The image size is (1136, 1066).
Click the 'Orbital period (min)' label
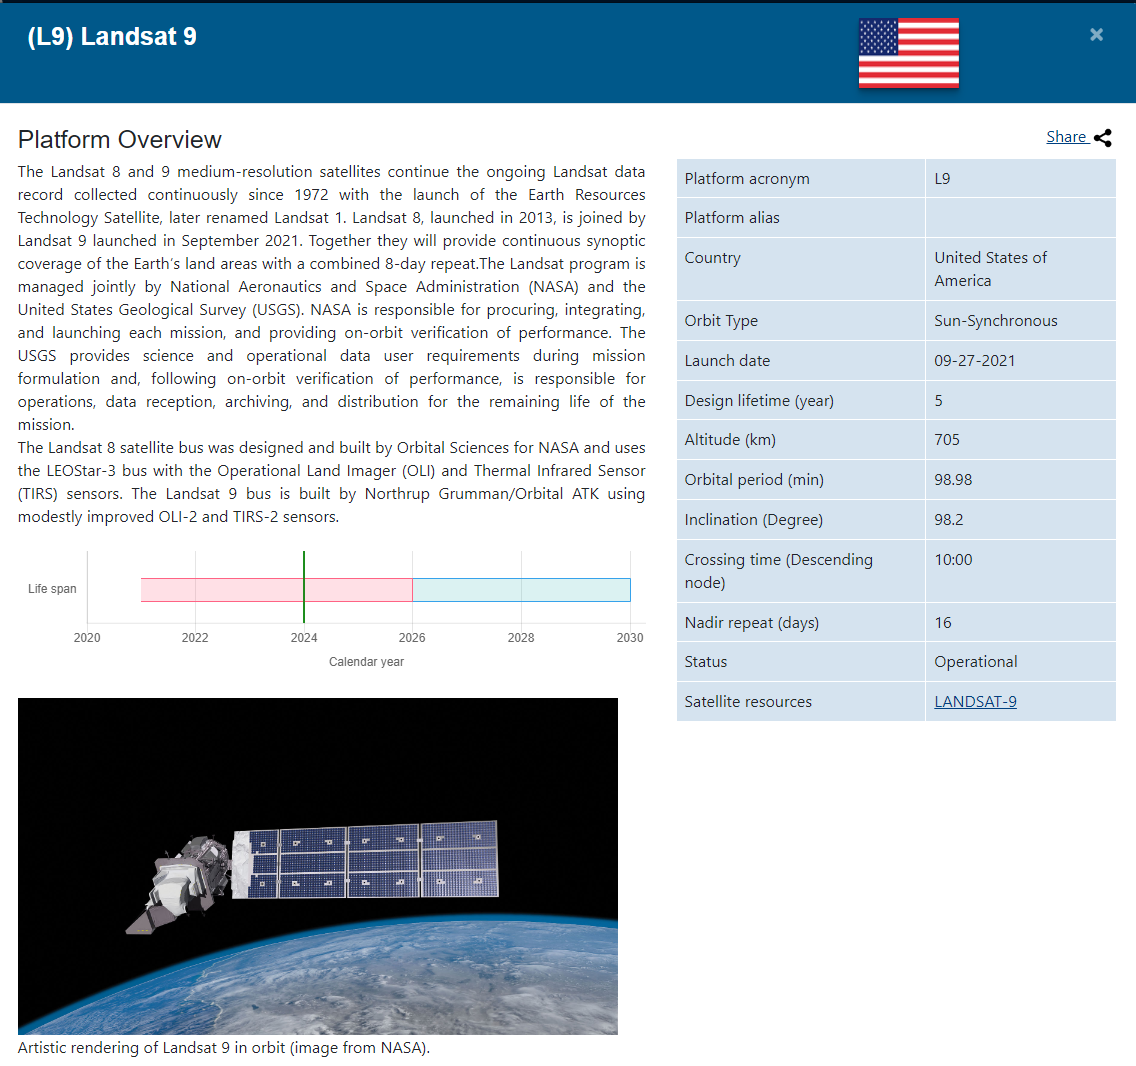pos(753,479)
